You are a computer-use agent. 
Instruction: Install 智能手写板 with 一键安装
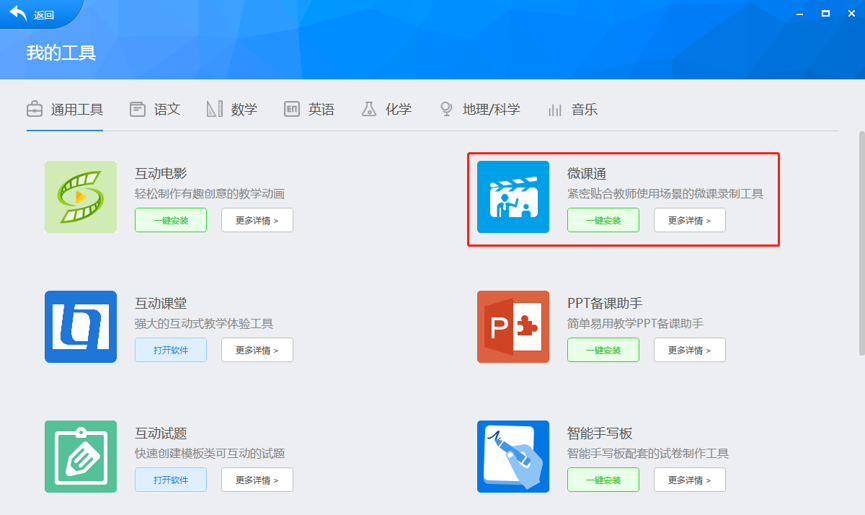point(604,480)
